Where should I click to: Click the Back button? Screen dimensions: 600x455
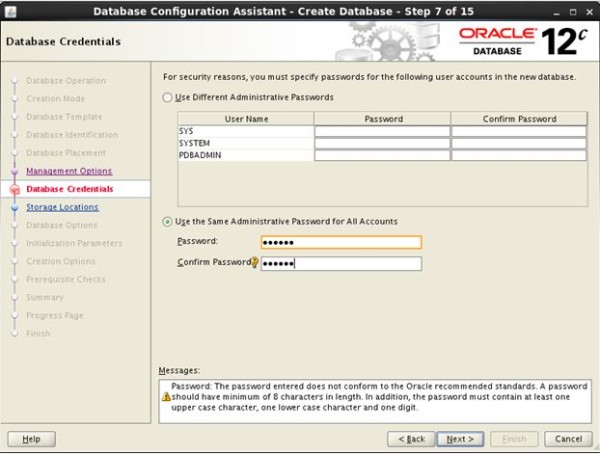[x=411, y=439]
